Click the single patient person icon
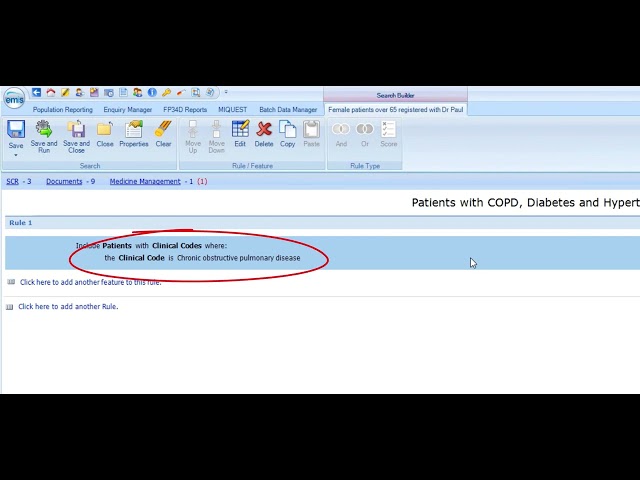 (x=80, y=93)
